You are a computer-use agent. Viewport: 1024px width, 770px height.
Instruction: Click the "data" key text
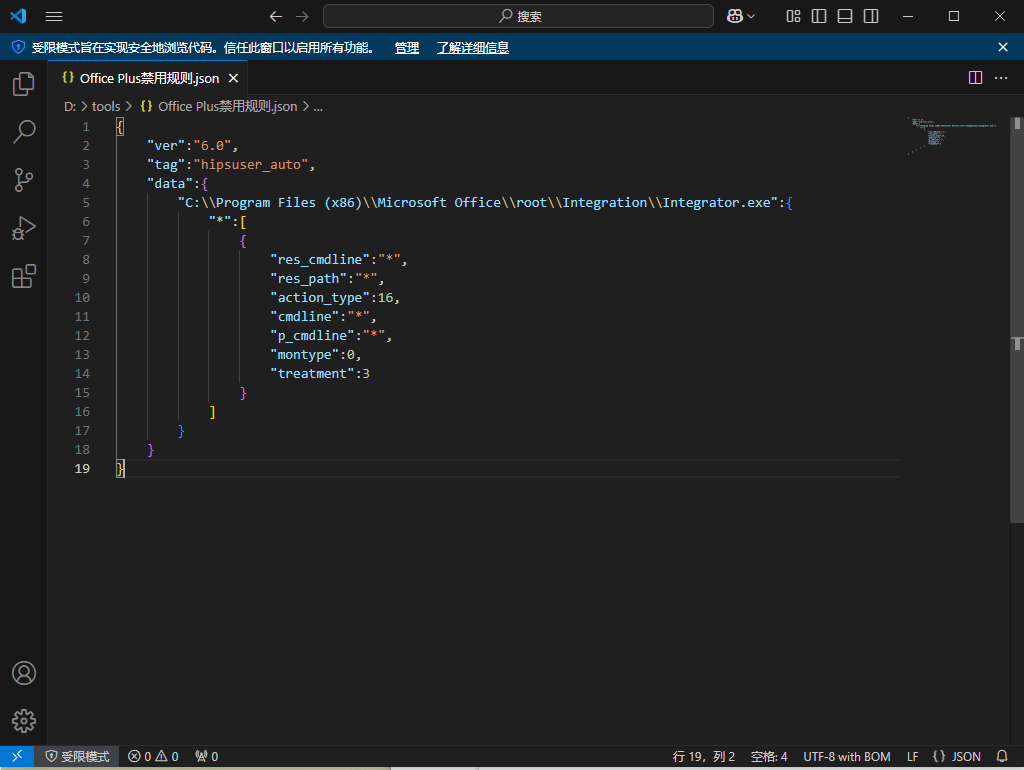pyautogui.click(x=170, y=184)
